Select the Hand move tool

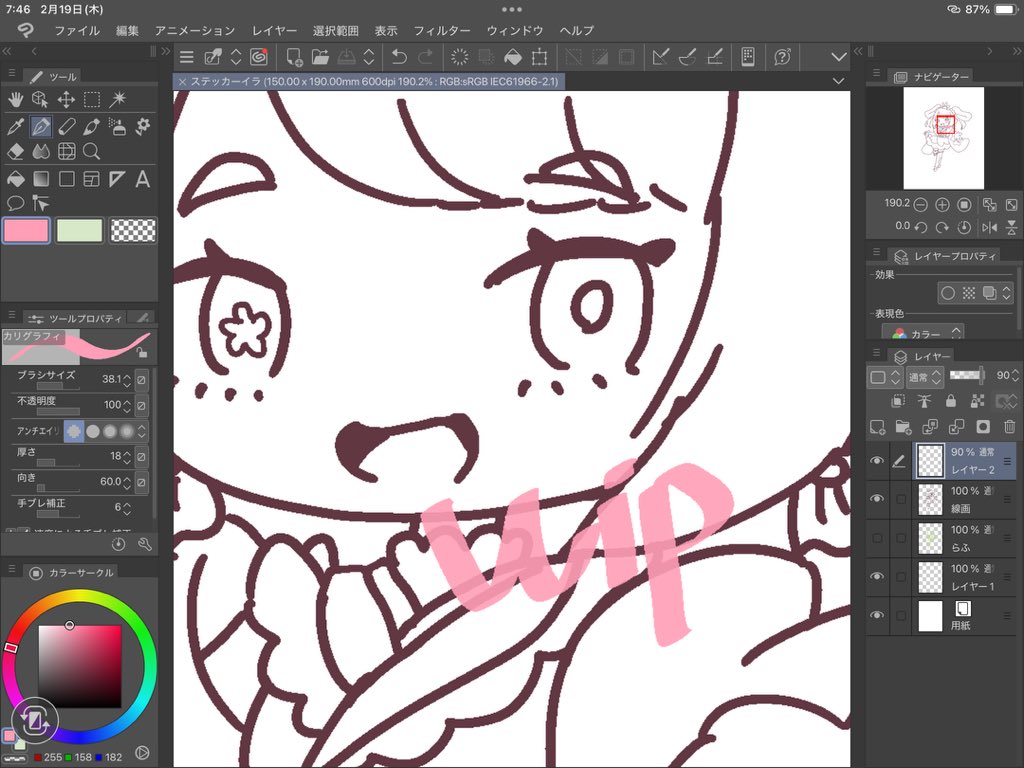click(x=15, y=99)
